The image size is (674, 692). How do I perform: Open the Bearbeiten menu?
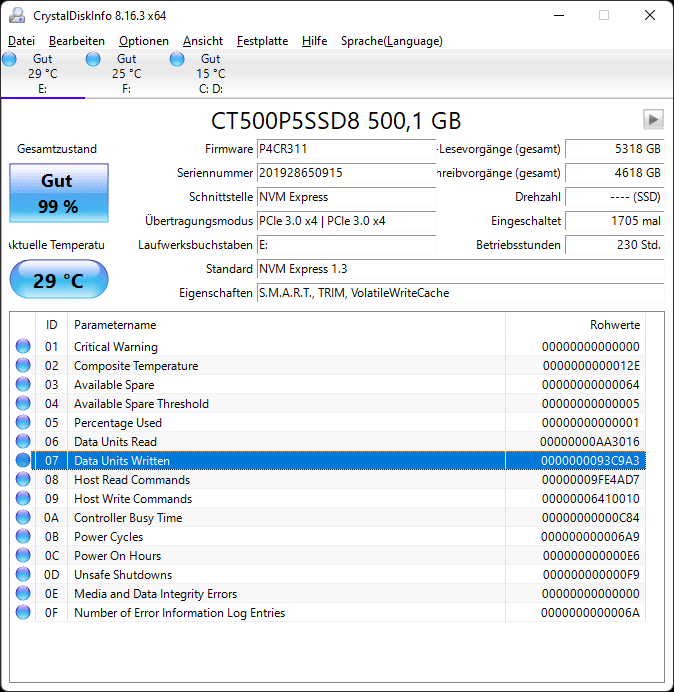[x=77, y=41]
